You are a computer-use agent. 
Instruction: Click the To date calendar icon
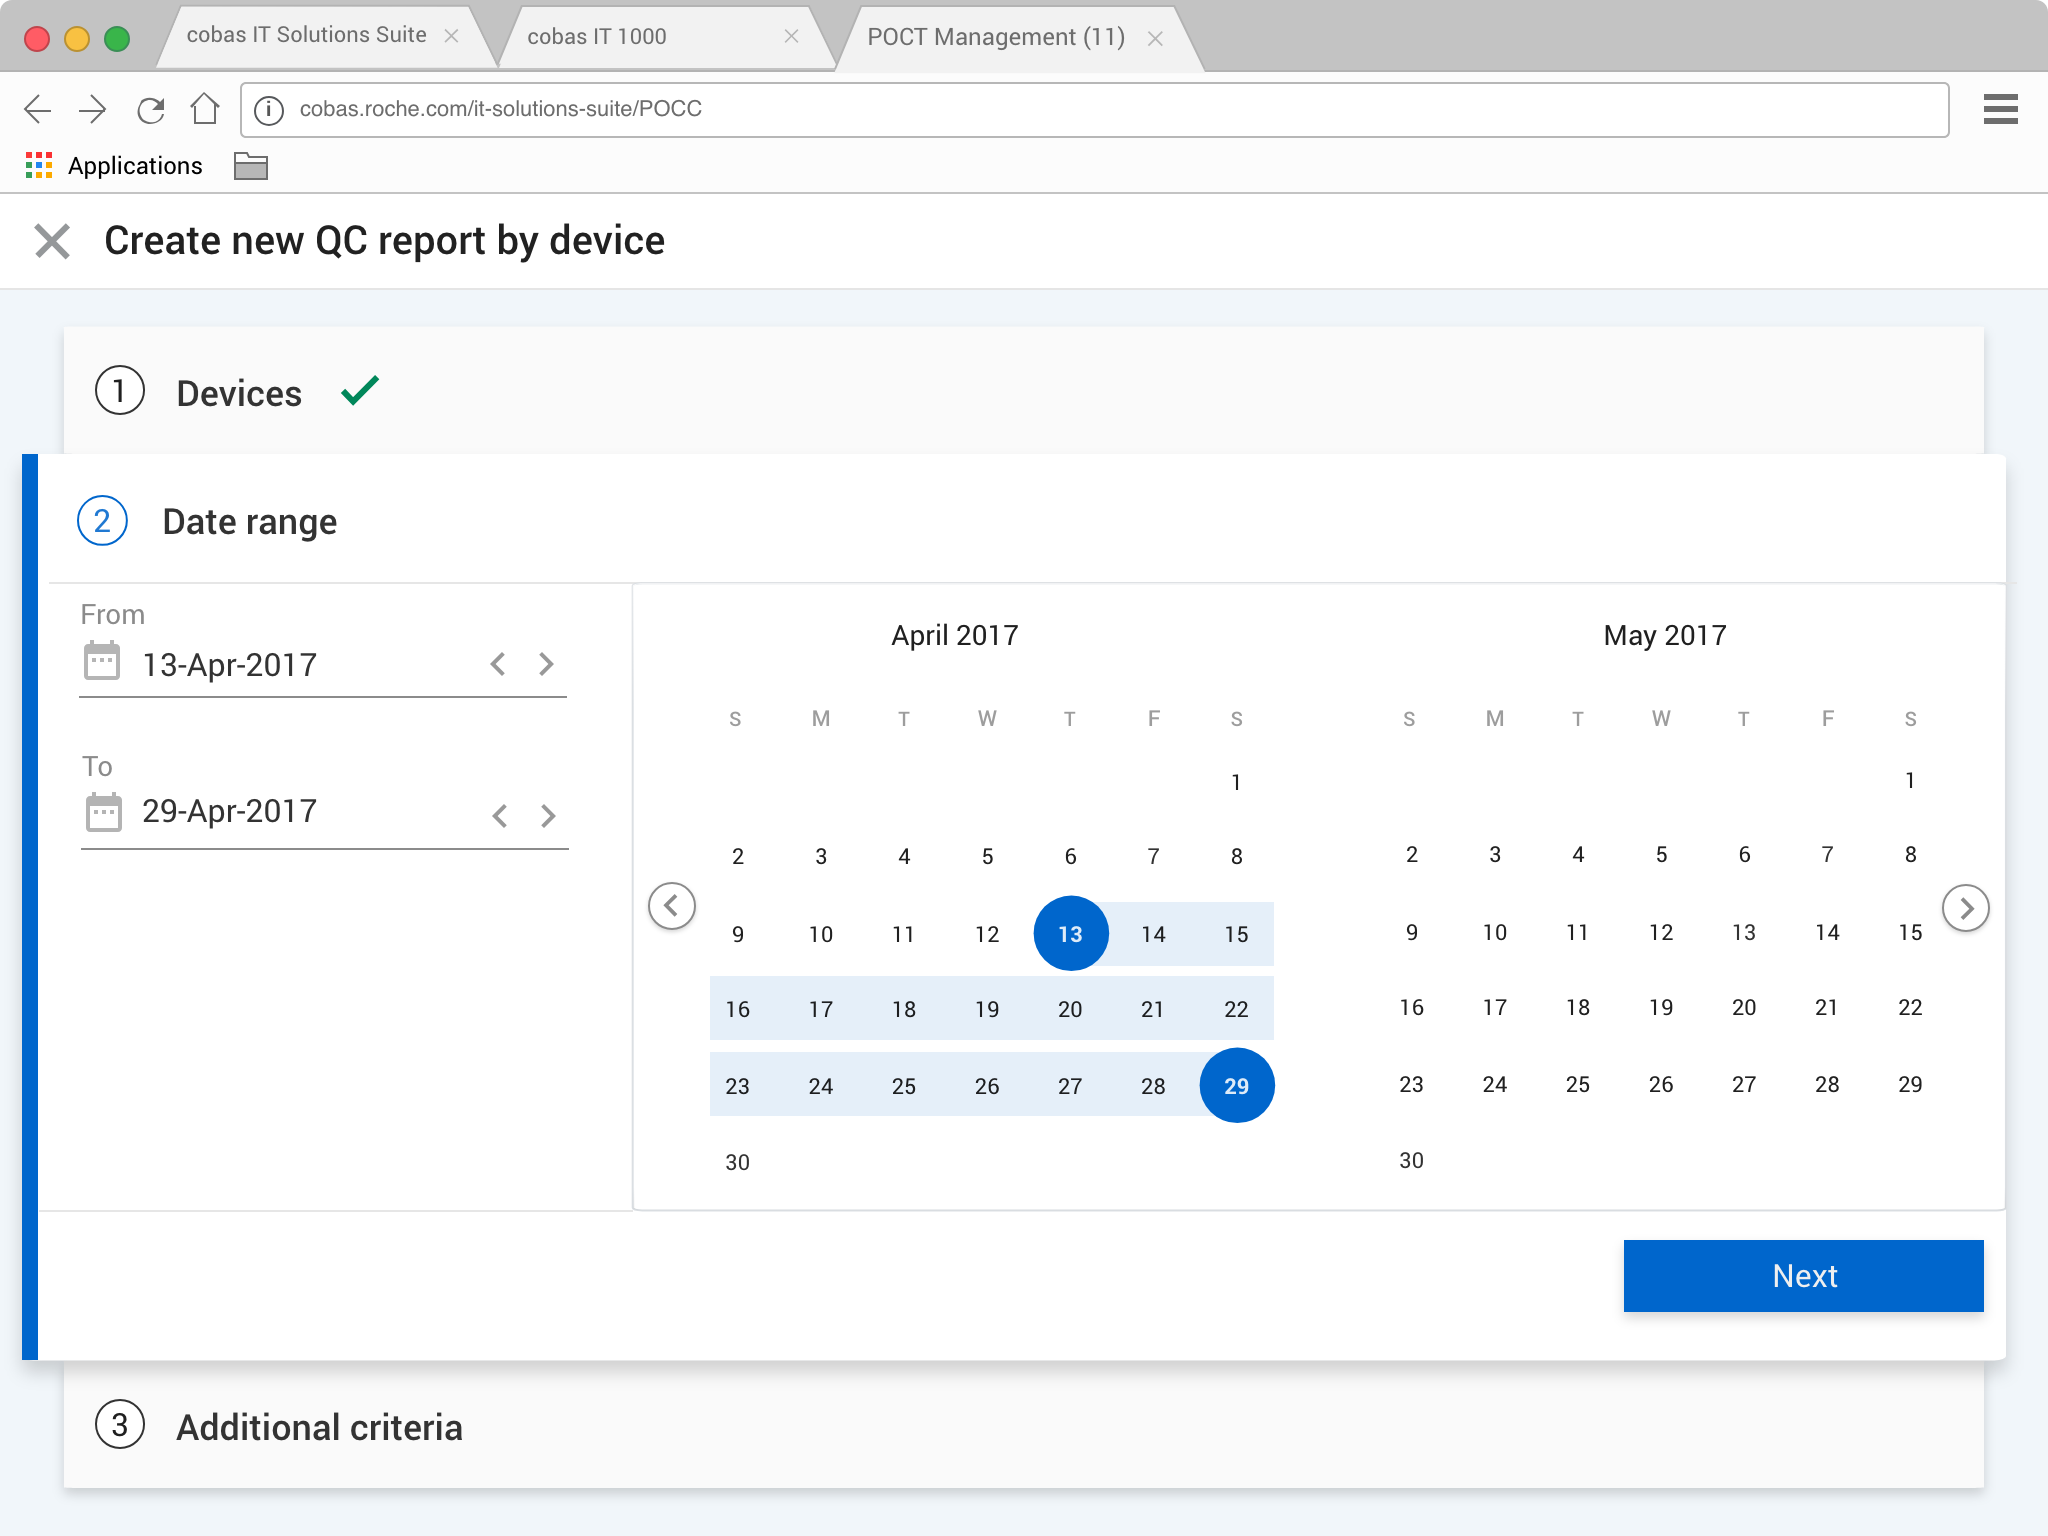tap(103, 812)
